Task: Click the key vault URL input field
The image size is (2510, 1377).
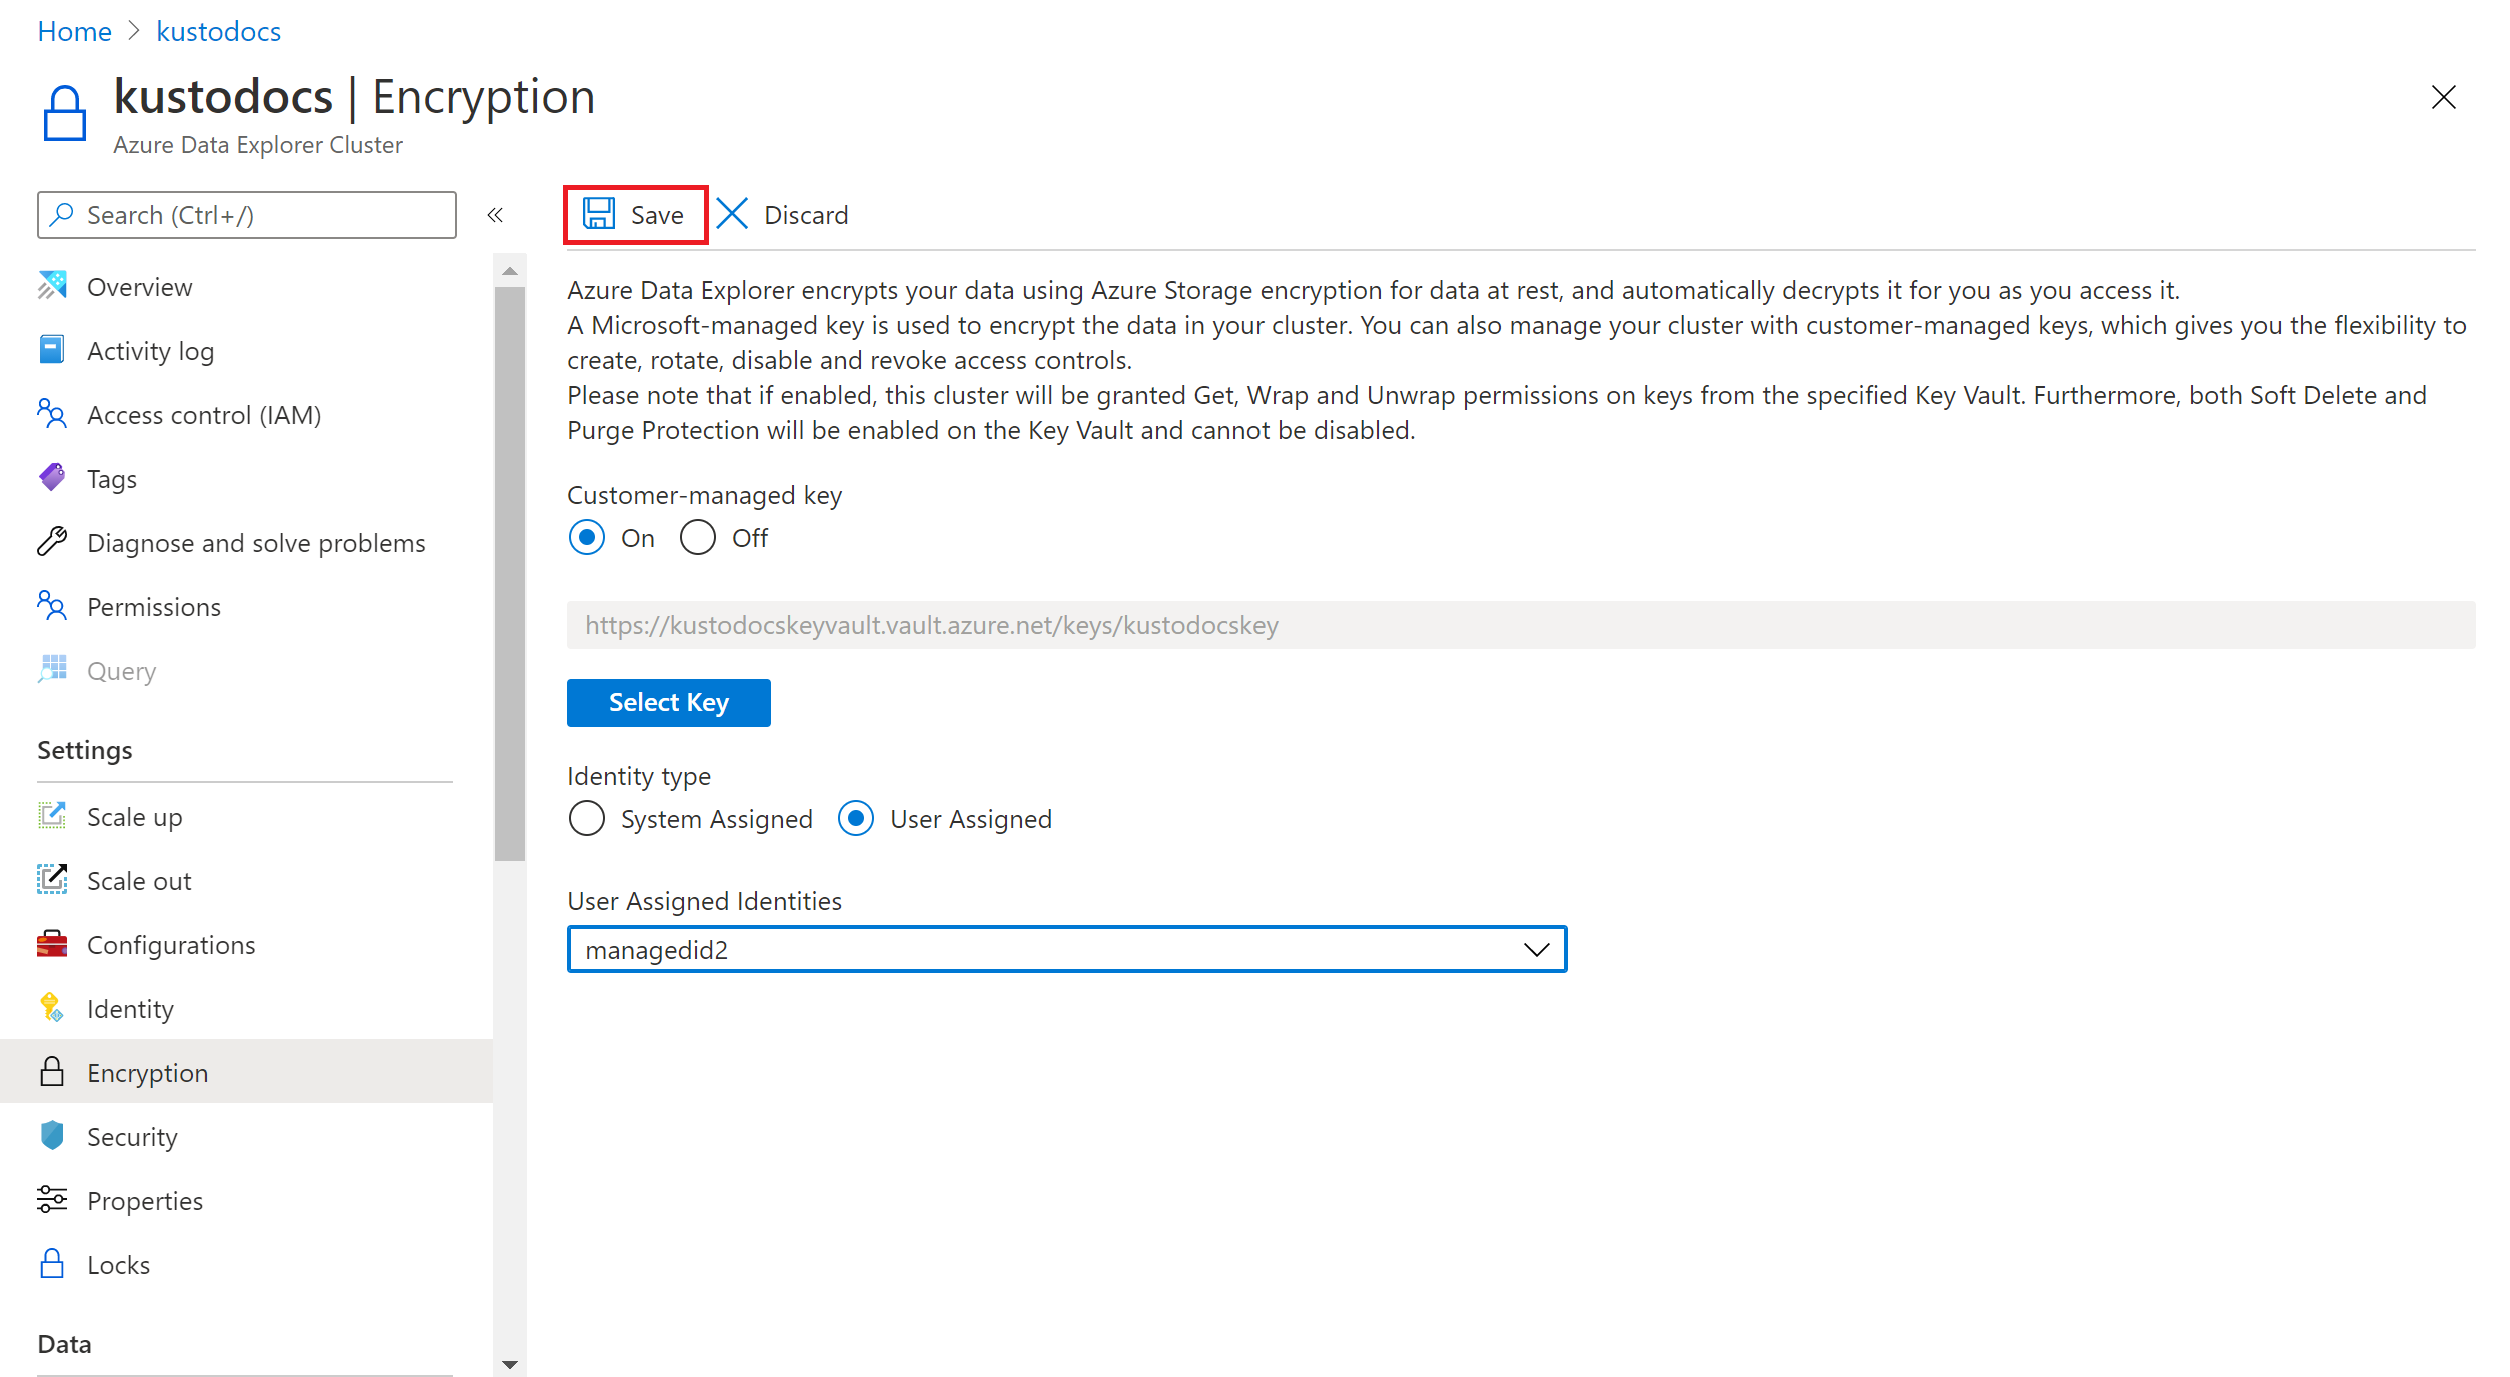Action: point(1520,624)
